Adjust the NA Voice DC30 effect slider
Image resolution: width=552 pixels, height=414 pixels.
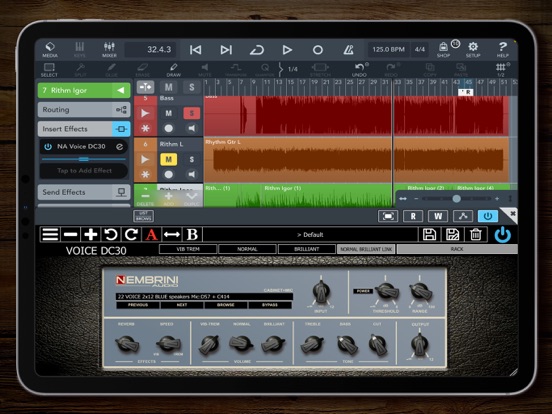coord(84,159)
